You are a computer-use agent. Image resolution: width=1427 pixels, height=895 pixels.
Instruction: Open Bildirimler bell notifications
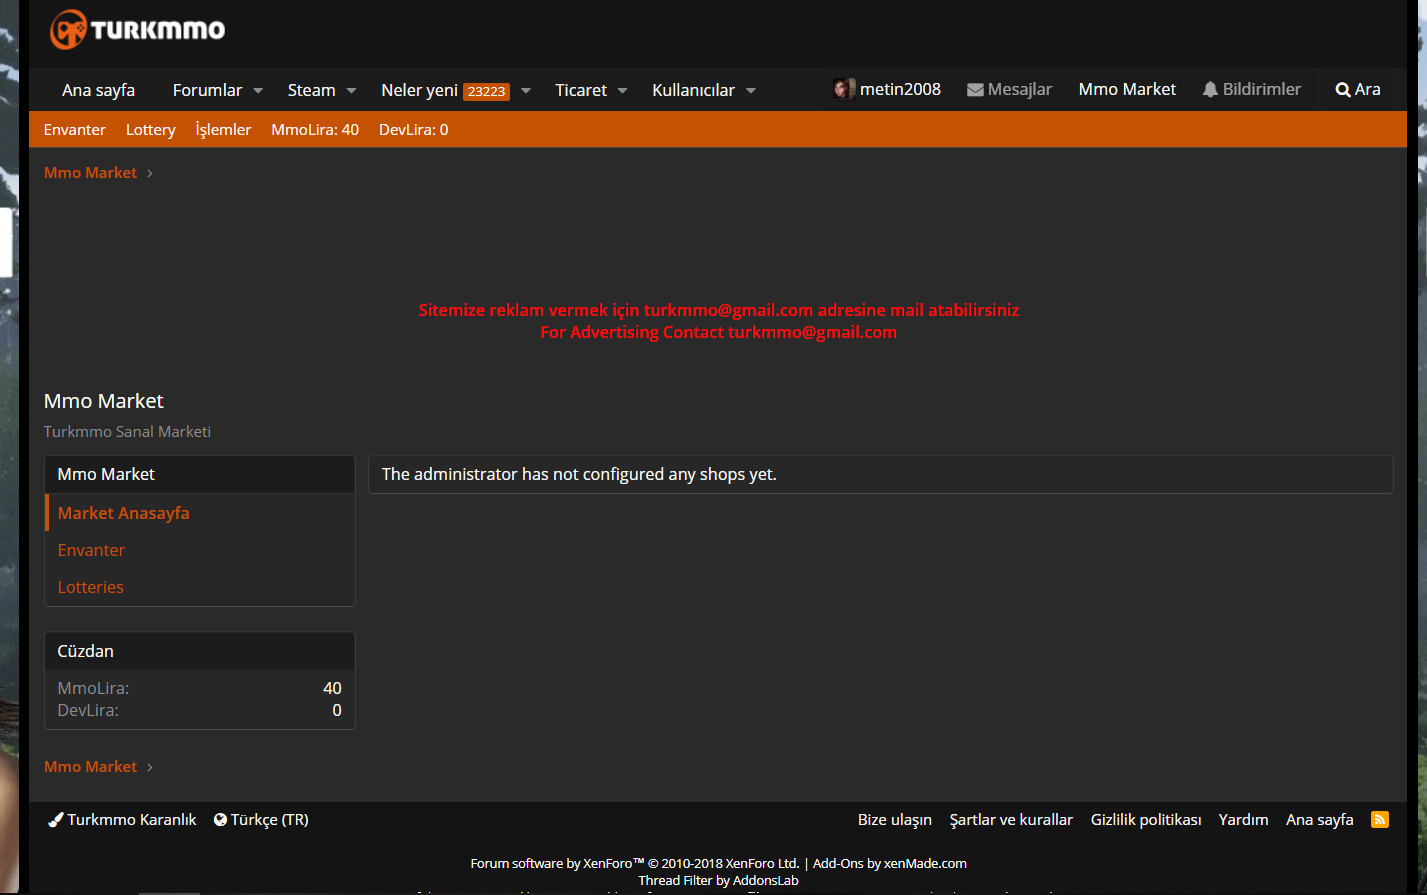tap(1251, 89)
